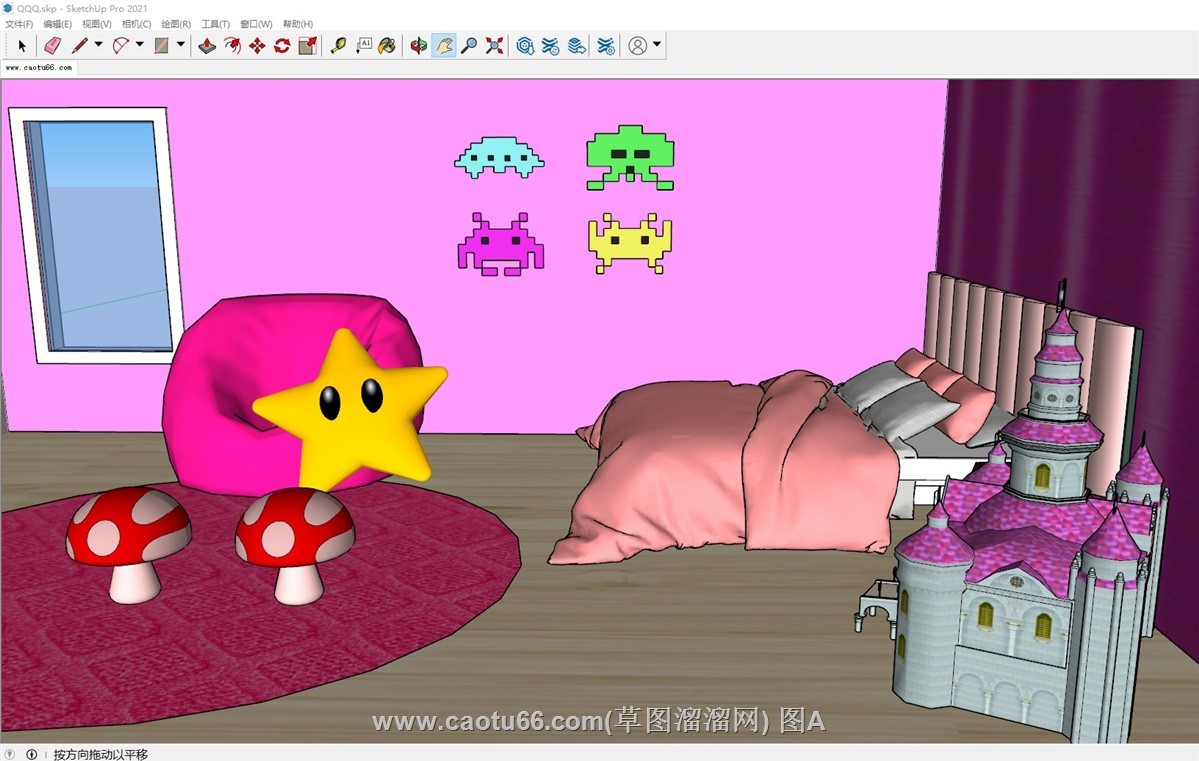
Task: Choose the Scale tool
Action: pyautogui.click(x=307, y=46)
